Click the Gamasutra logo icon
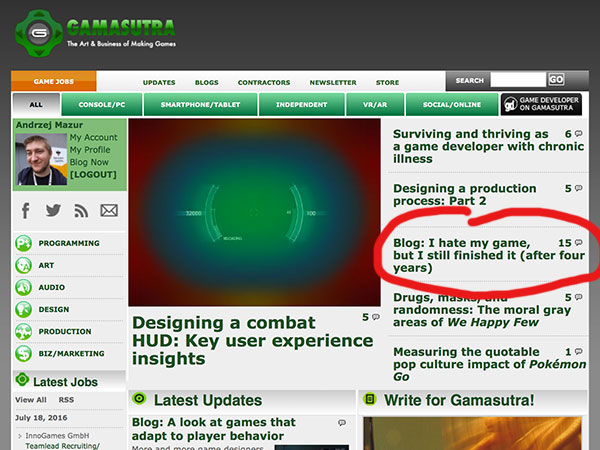 (38, 32)
